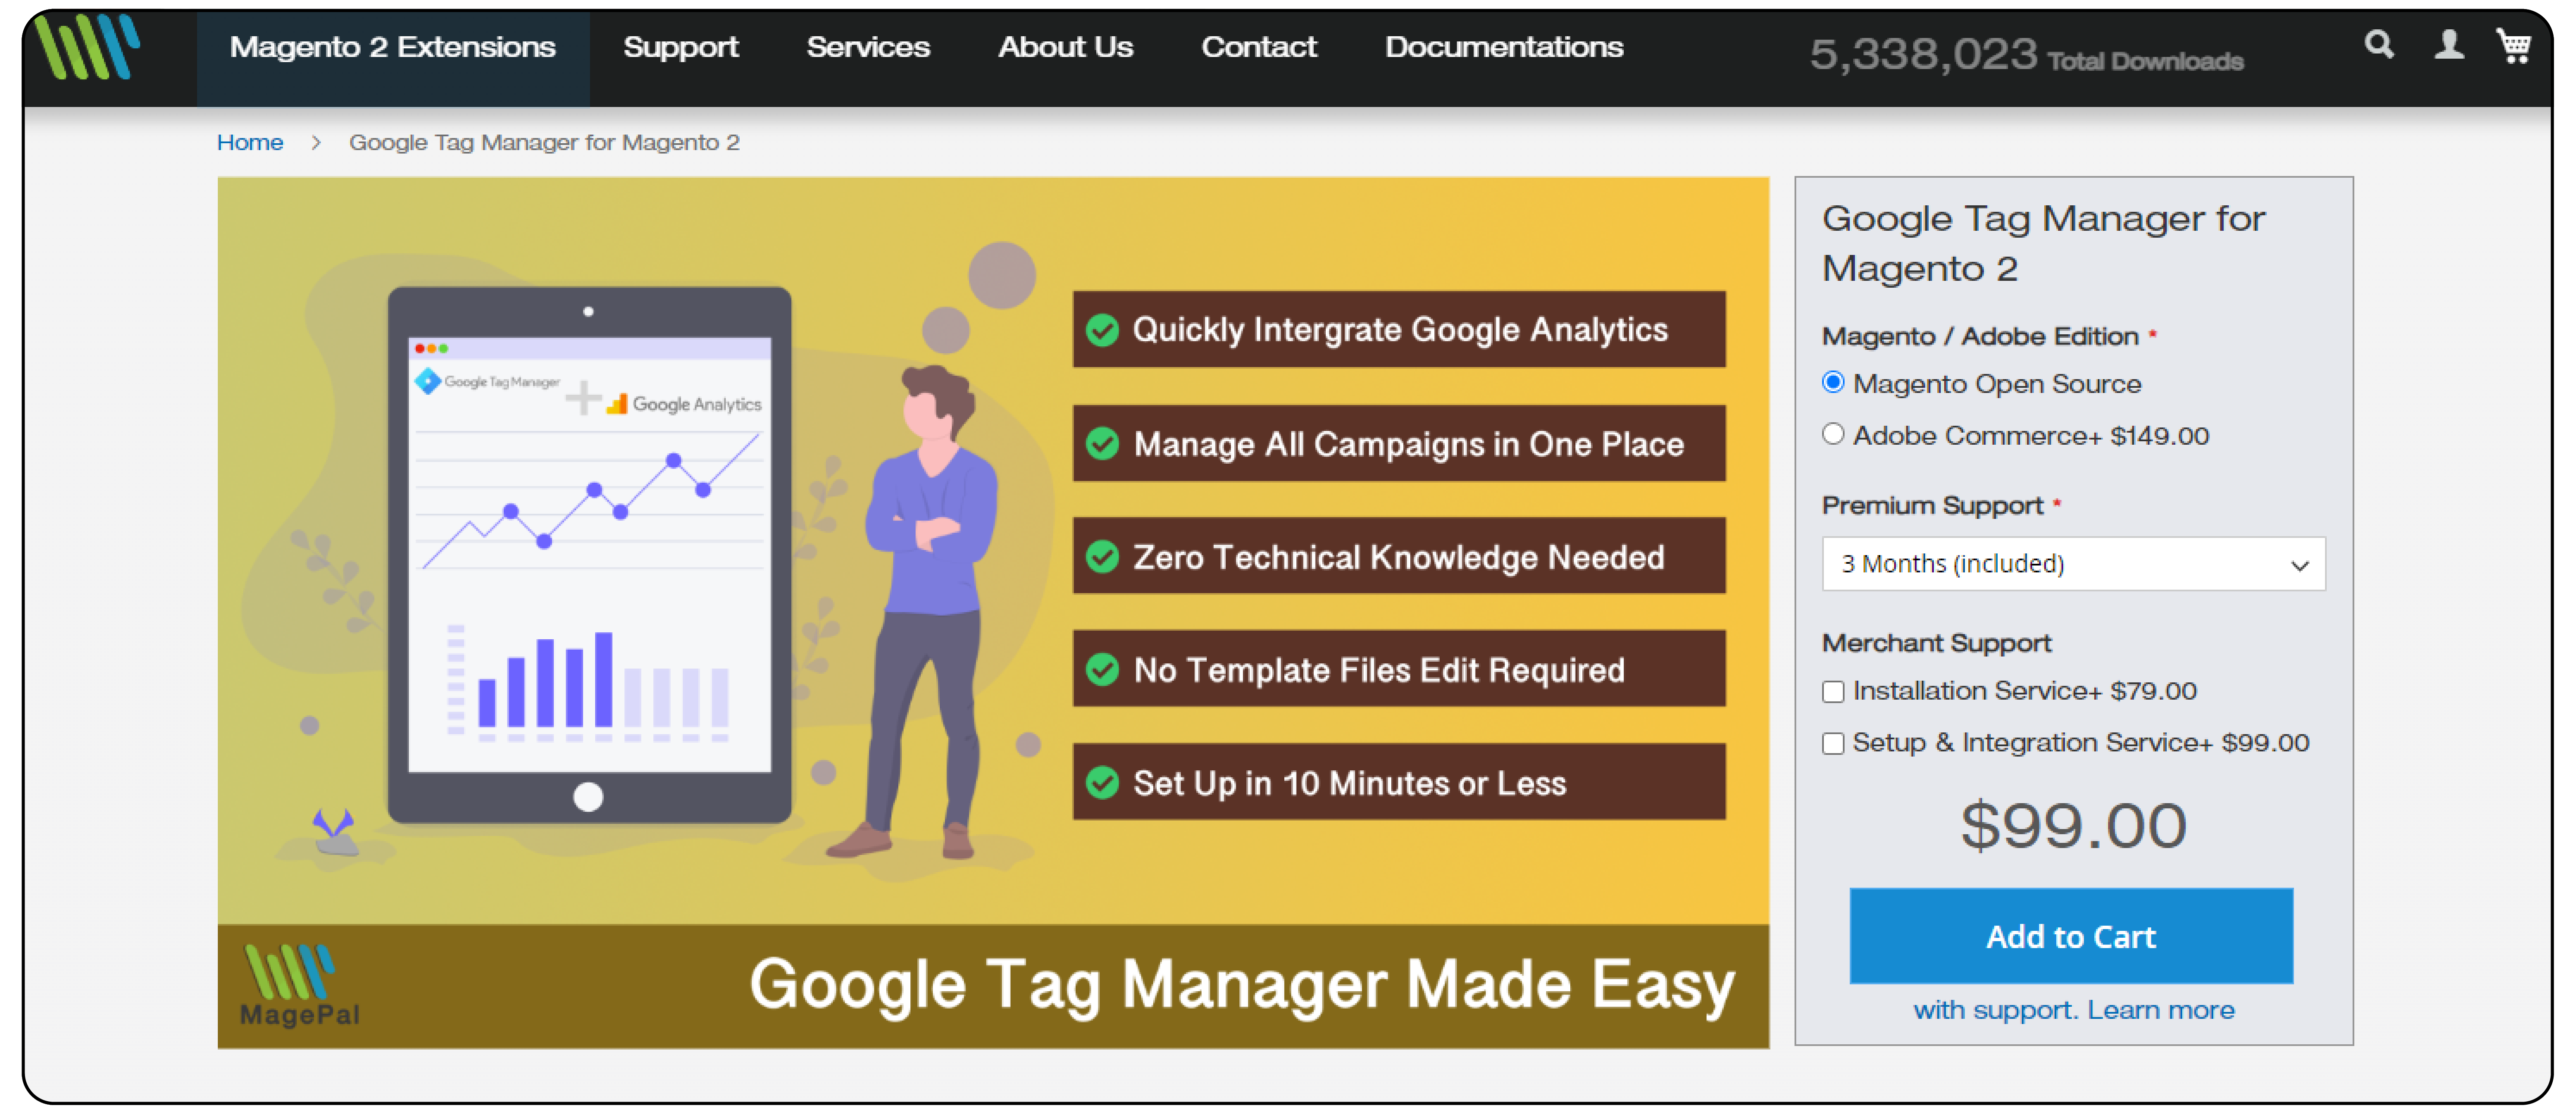
Task: Click the Merchant Support label
Action: coord(1936,643)
